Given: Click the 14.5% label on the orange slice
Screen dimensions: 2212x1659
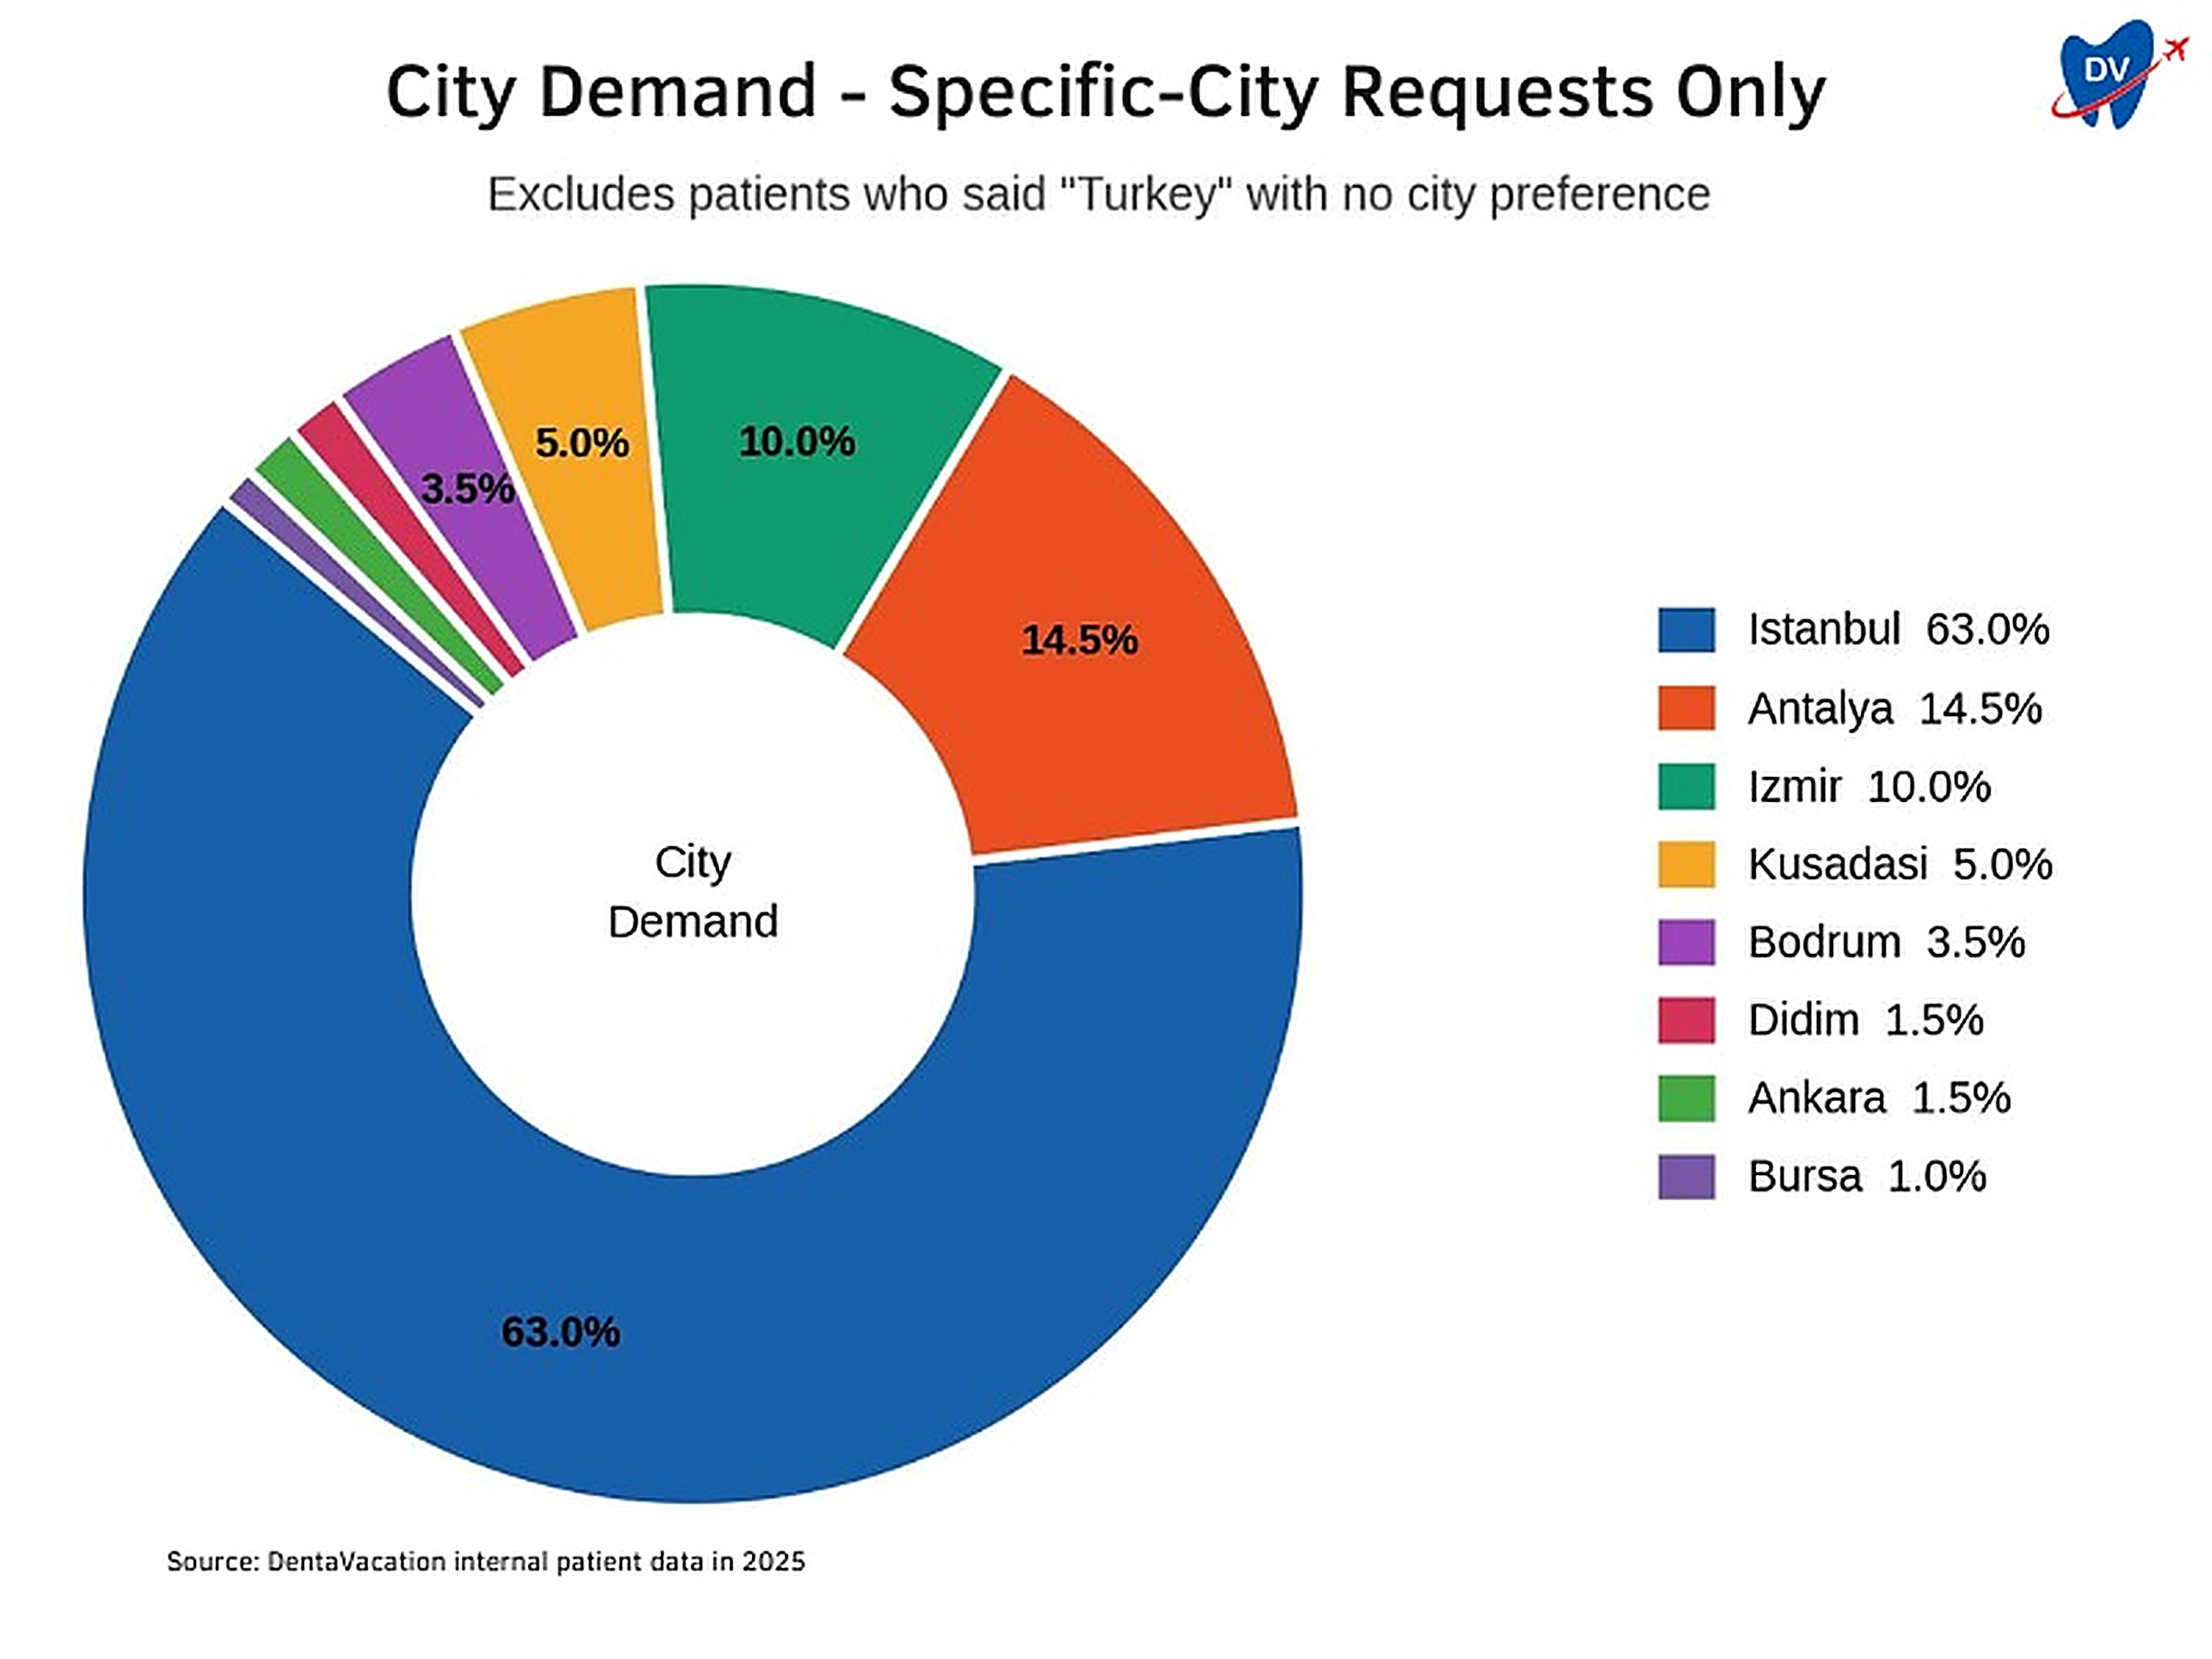Looking at the screenshot, I should [1079, 640].
